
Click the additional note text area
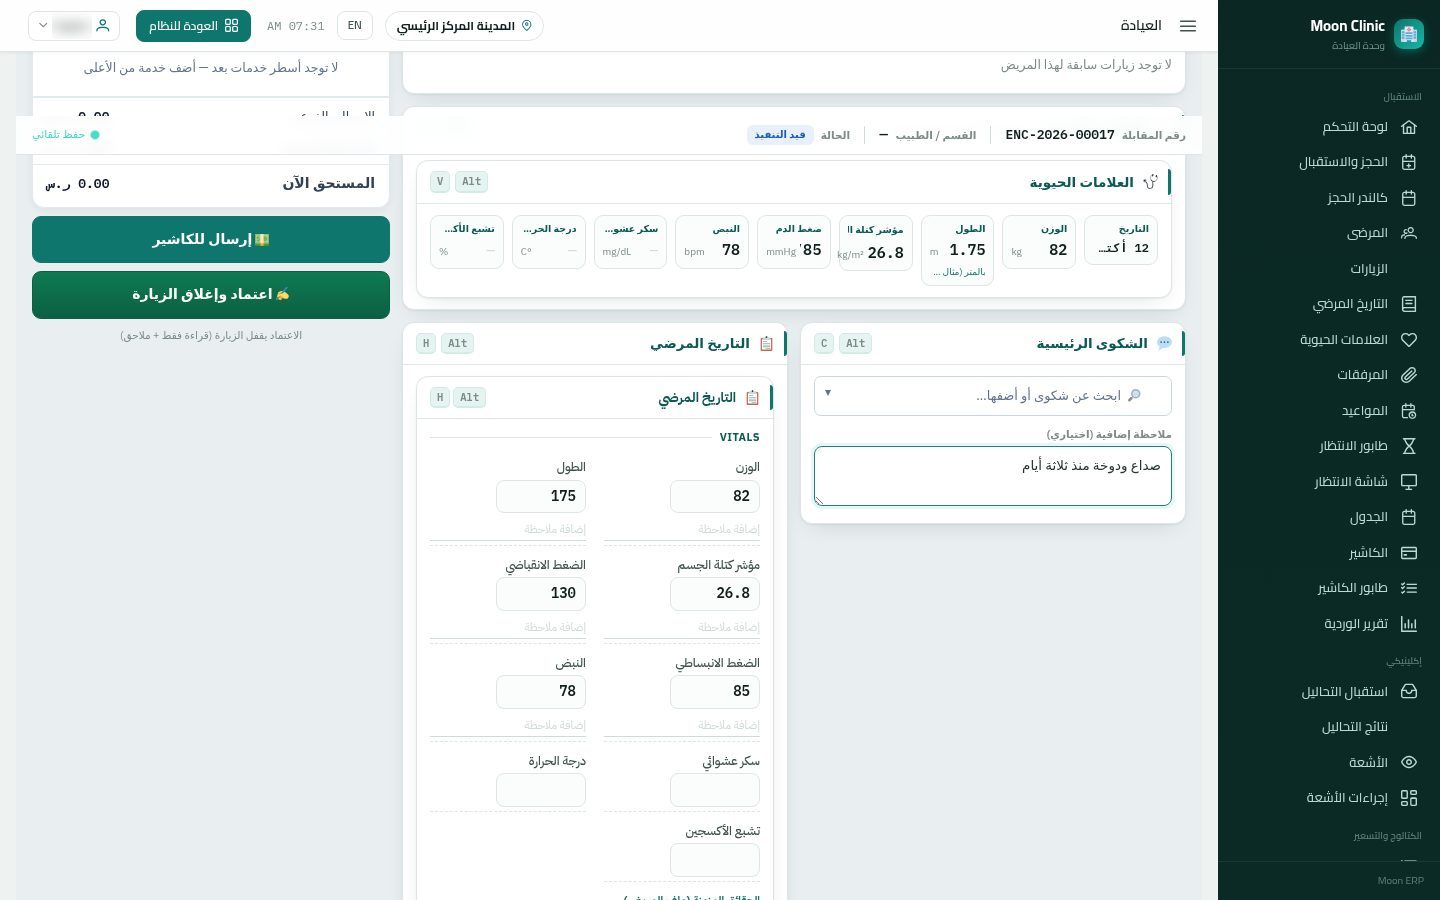(993, 476)
